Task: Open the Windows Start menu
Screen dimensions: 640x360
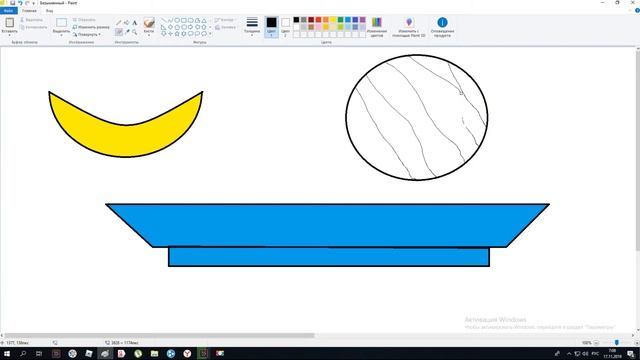Action: [x=7, y=353]
